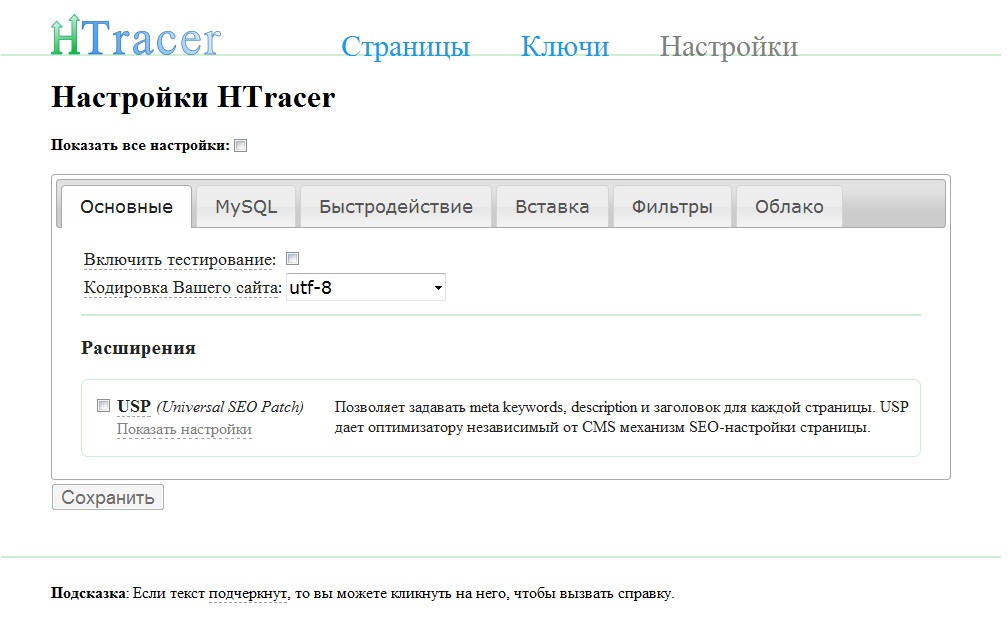Open the Настройки section
Viewport: 1008px width, 633px height.
click(x=727, y=46)
